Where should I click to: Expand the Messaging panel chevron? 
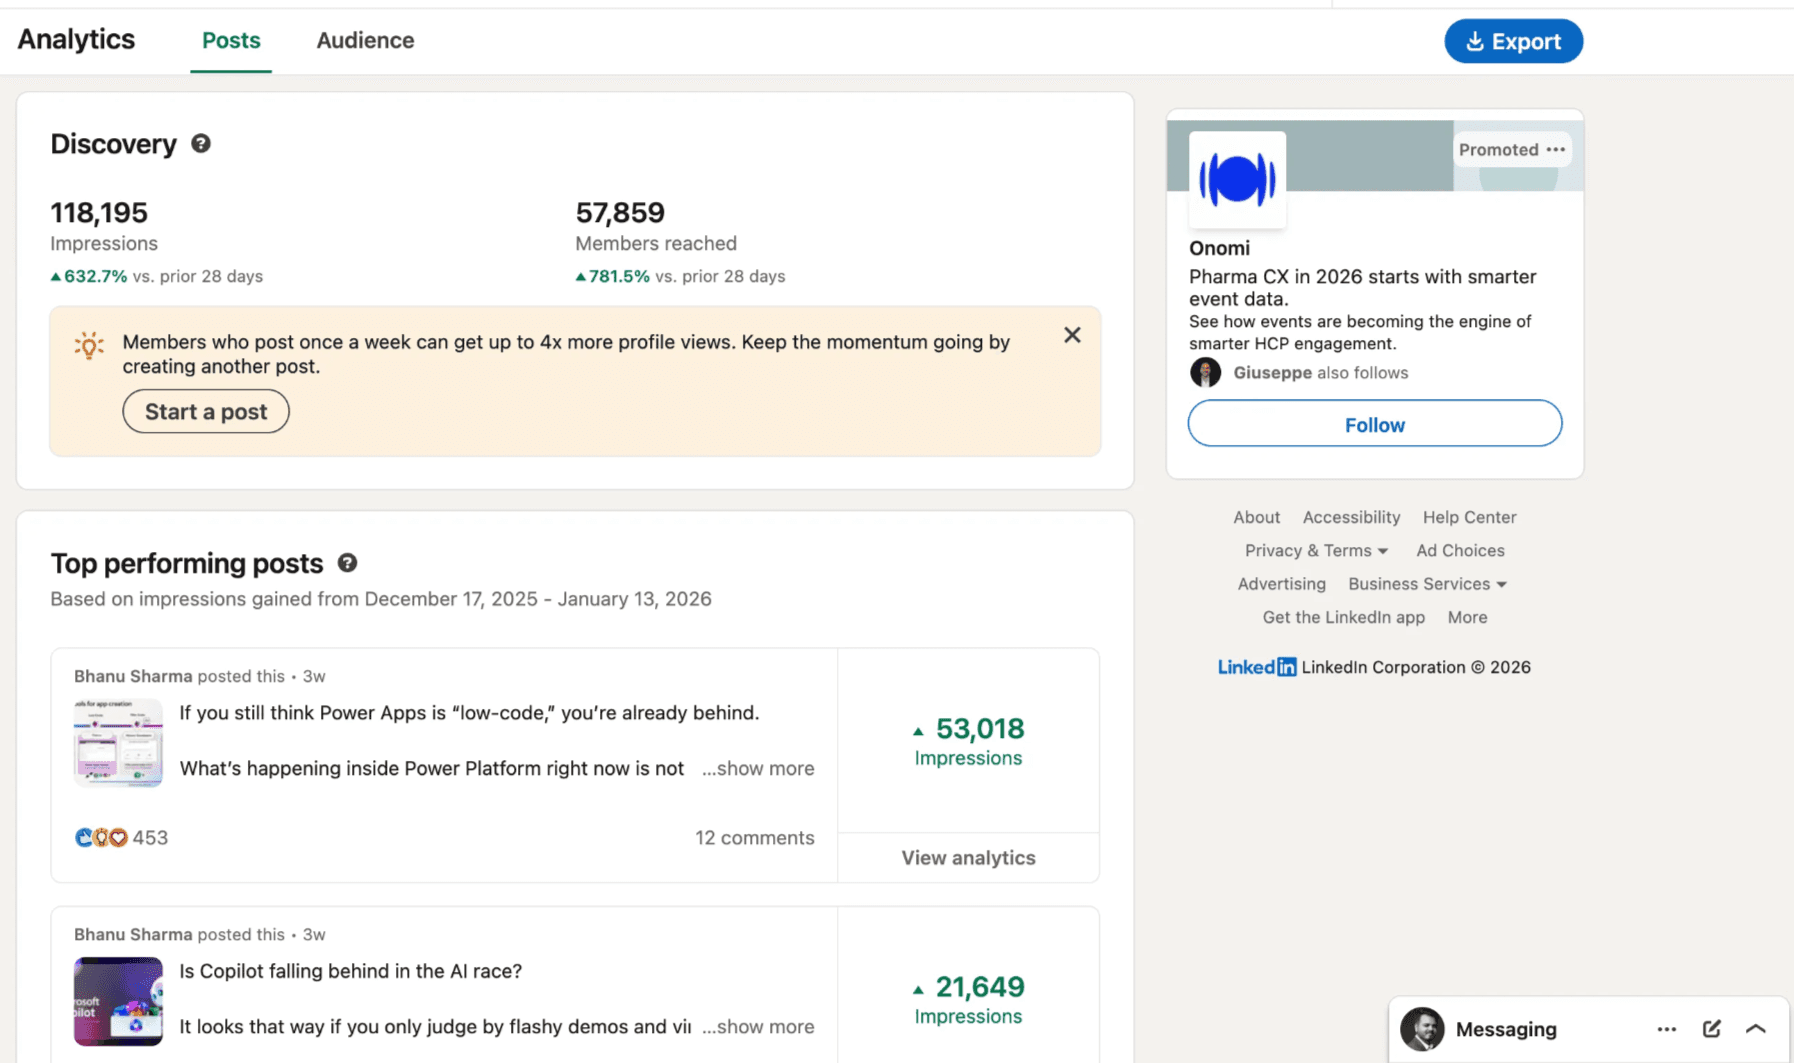[x=1756, y=1029]
